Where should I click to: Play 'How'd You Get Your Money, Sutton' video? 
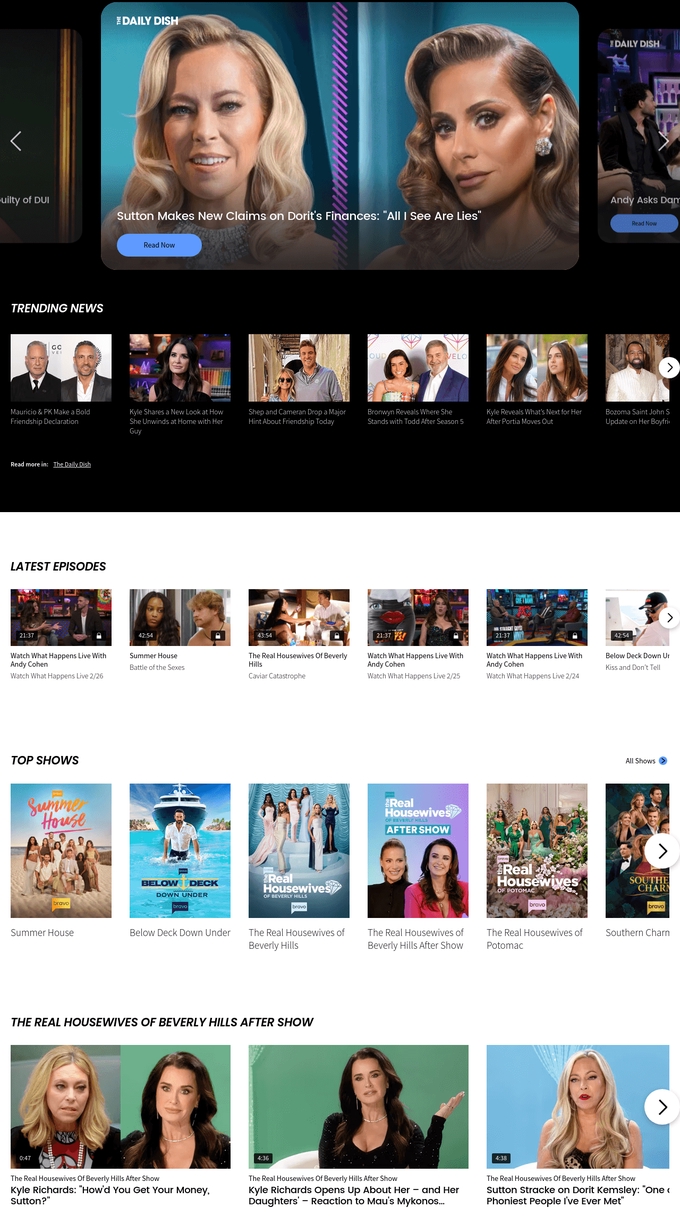(x=120, y=1107)
